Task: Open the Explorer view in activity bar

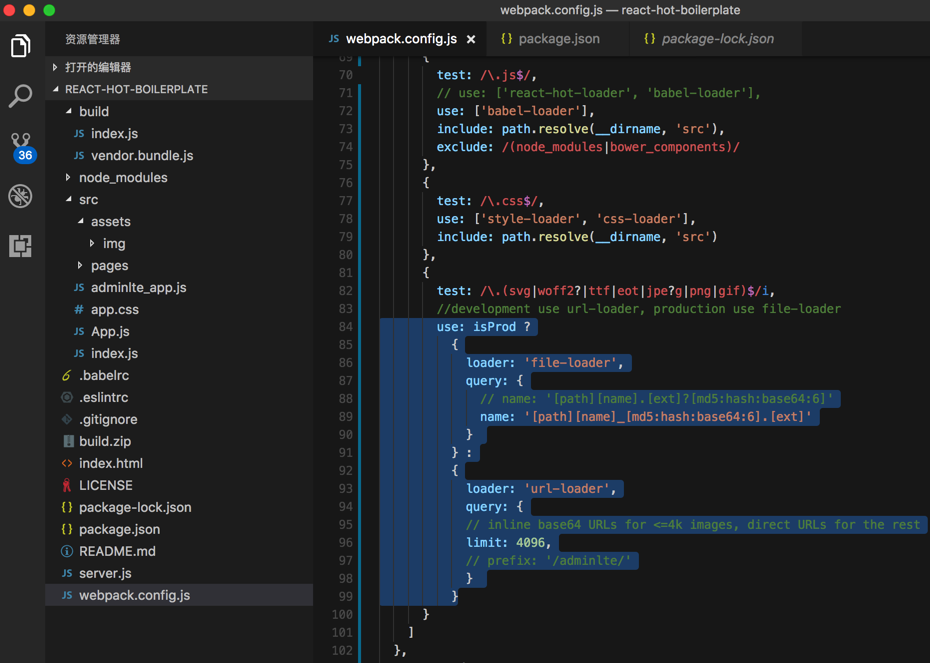Action: 21,46
